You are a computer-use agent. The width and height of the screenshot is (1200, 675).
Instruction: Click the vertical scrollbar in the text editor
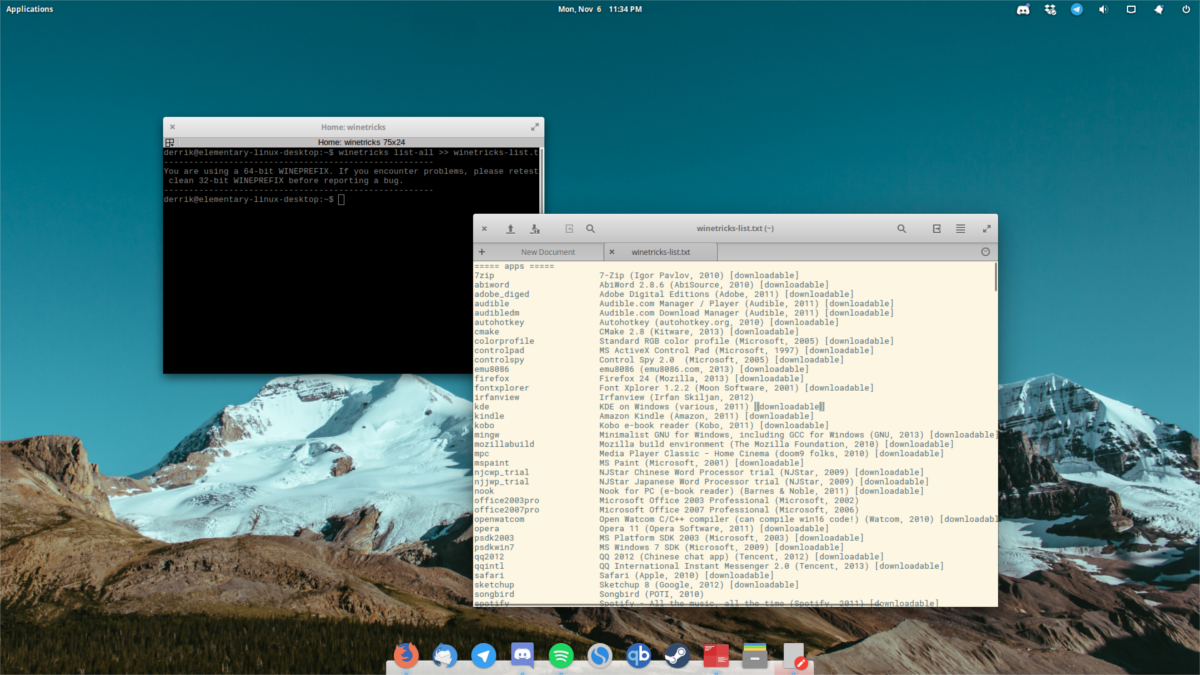pyautogui.click(x=995, y=277)
